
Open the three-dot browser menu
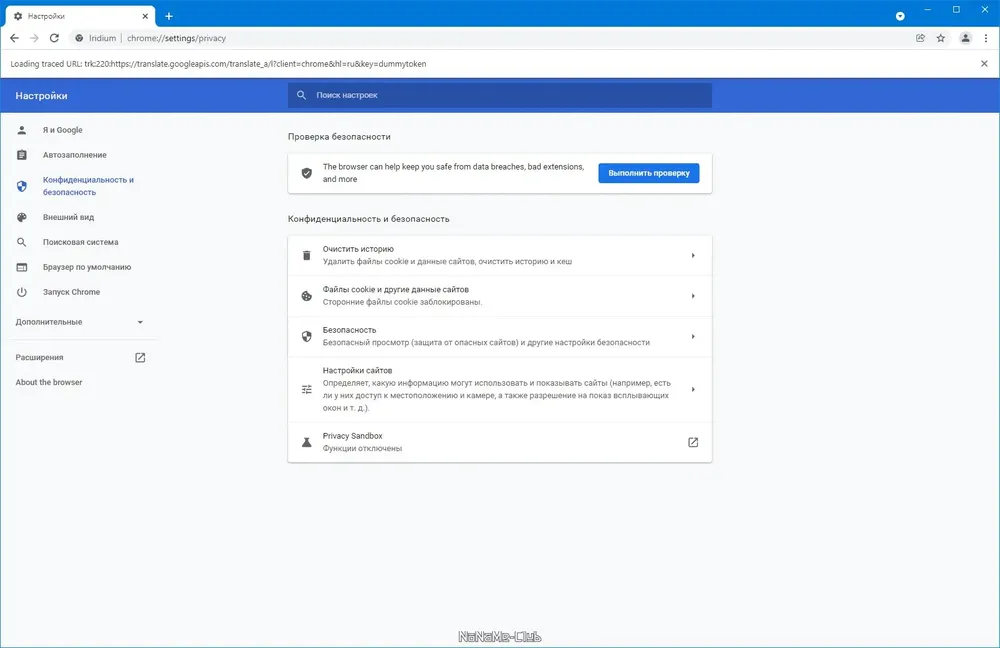pos(986,38)
